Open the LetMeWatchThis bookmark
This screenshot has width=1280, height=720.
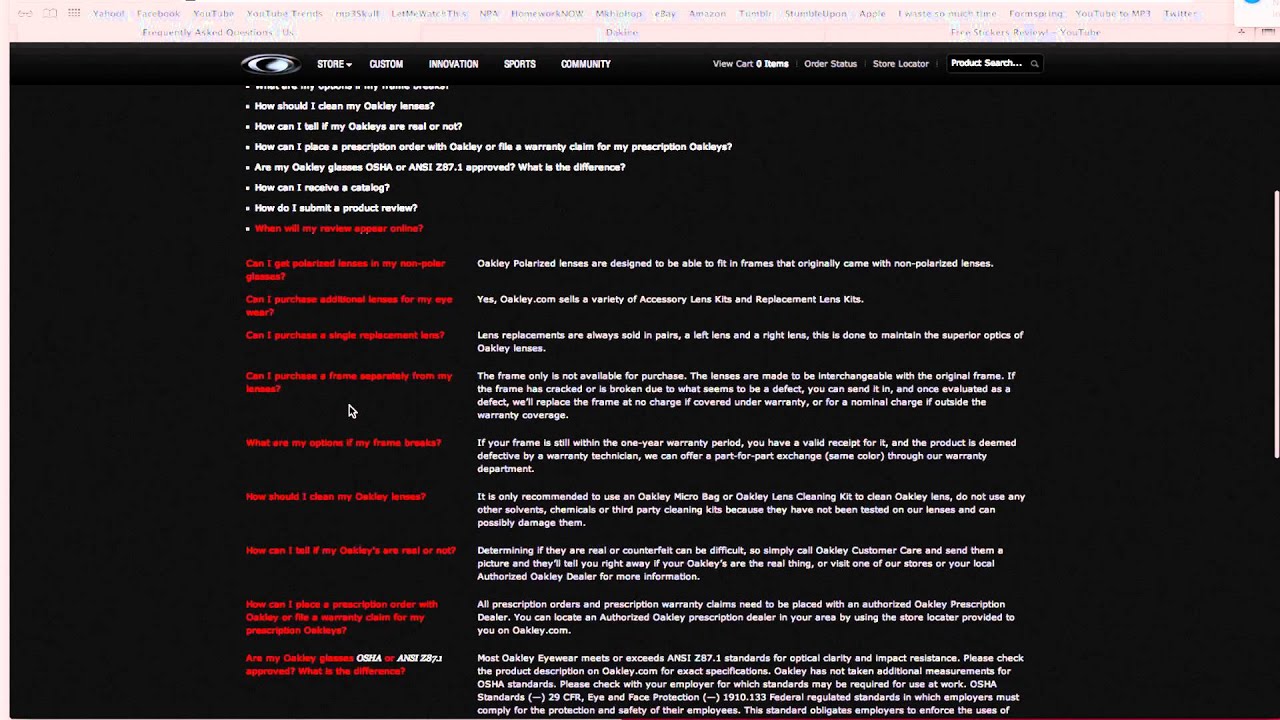pos(429,14)
